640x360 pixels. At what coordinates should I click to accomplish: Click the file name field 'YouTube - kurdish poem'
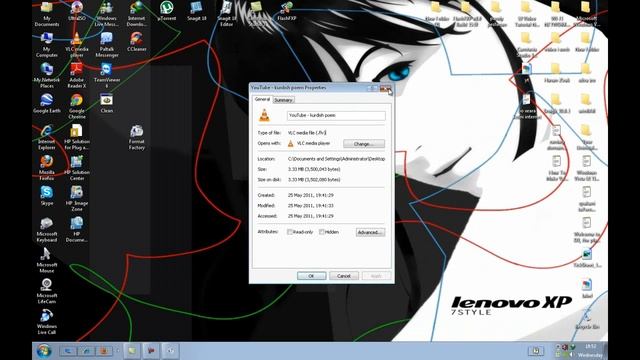pyautogui.click(x=336, y=116)
